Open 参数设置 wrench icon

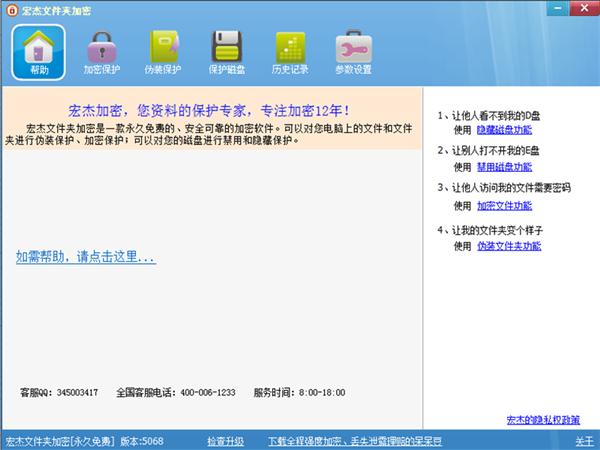(x=354, y=52)
